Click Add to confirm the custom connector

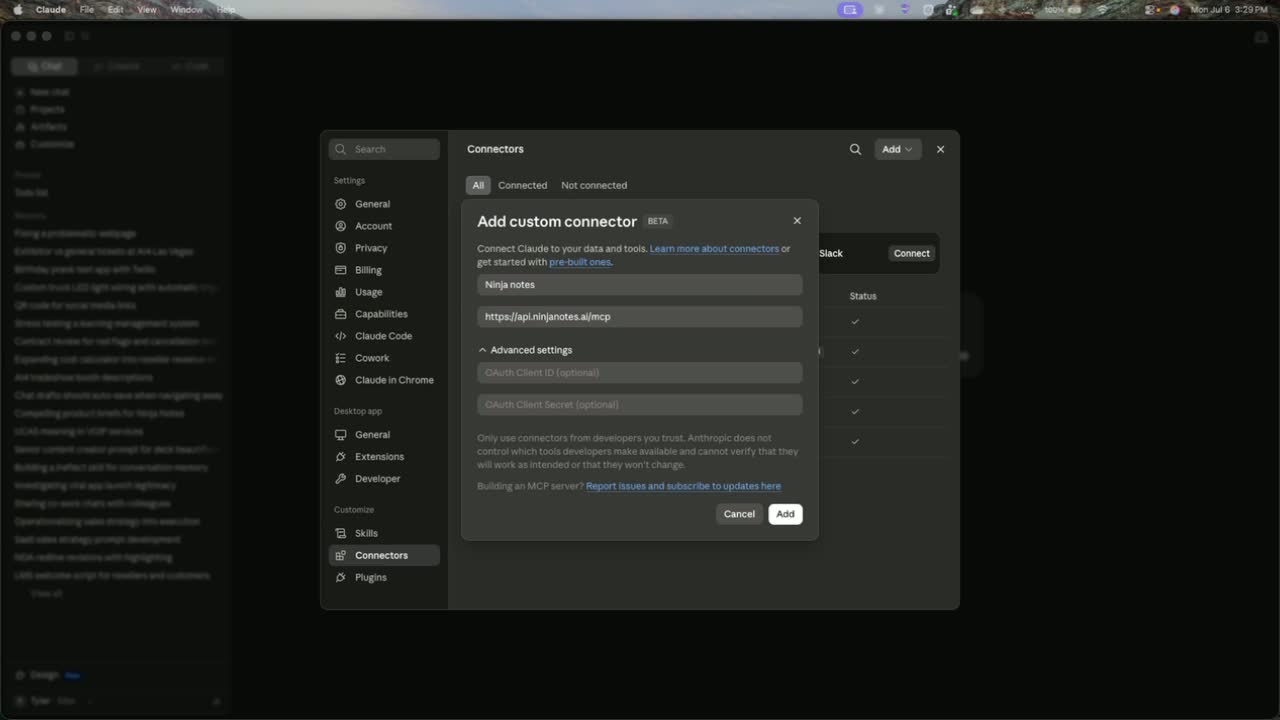coord(785,514)
